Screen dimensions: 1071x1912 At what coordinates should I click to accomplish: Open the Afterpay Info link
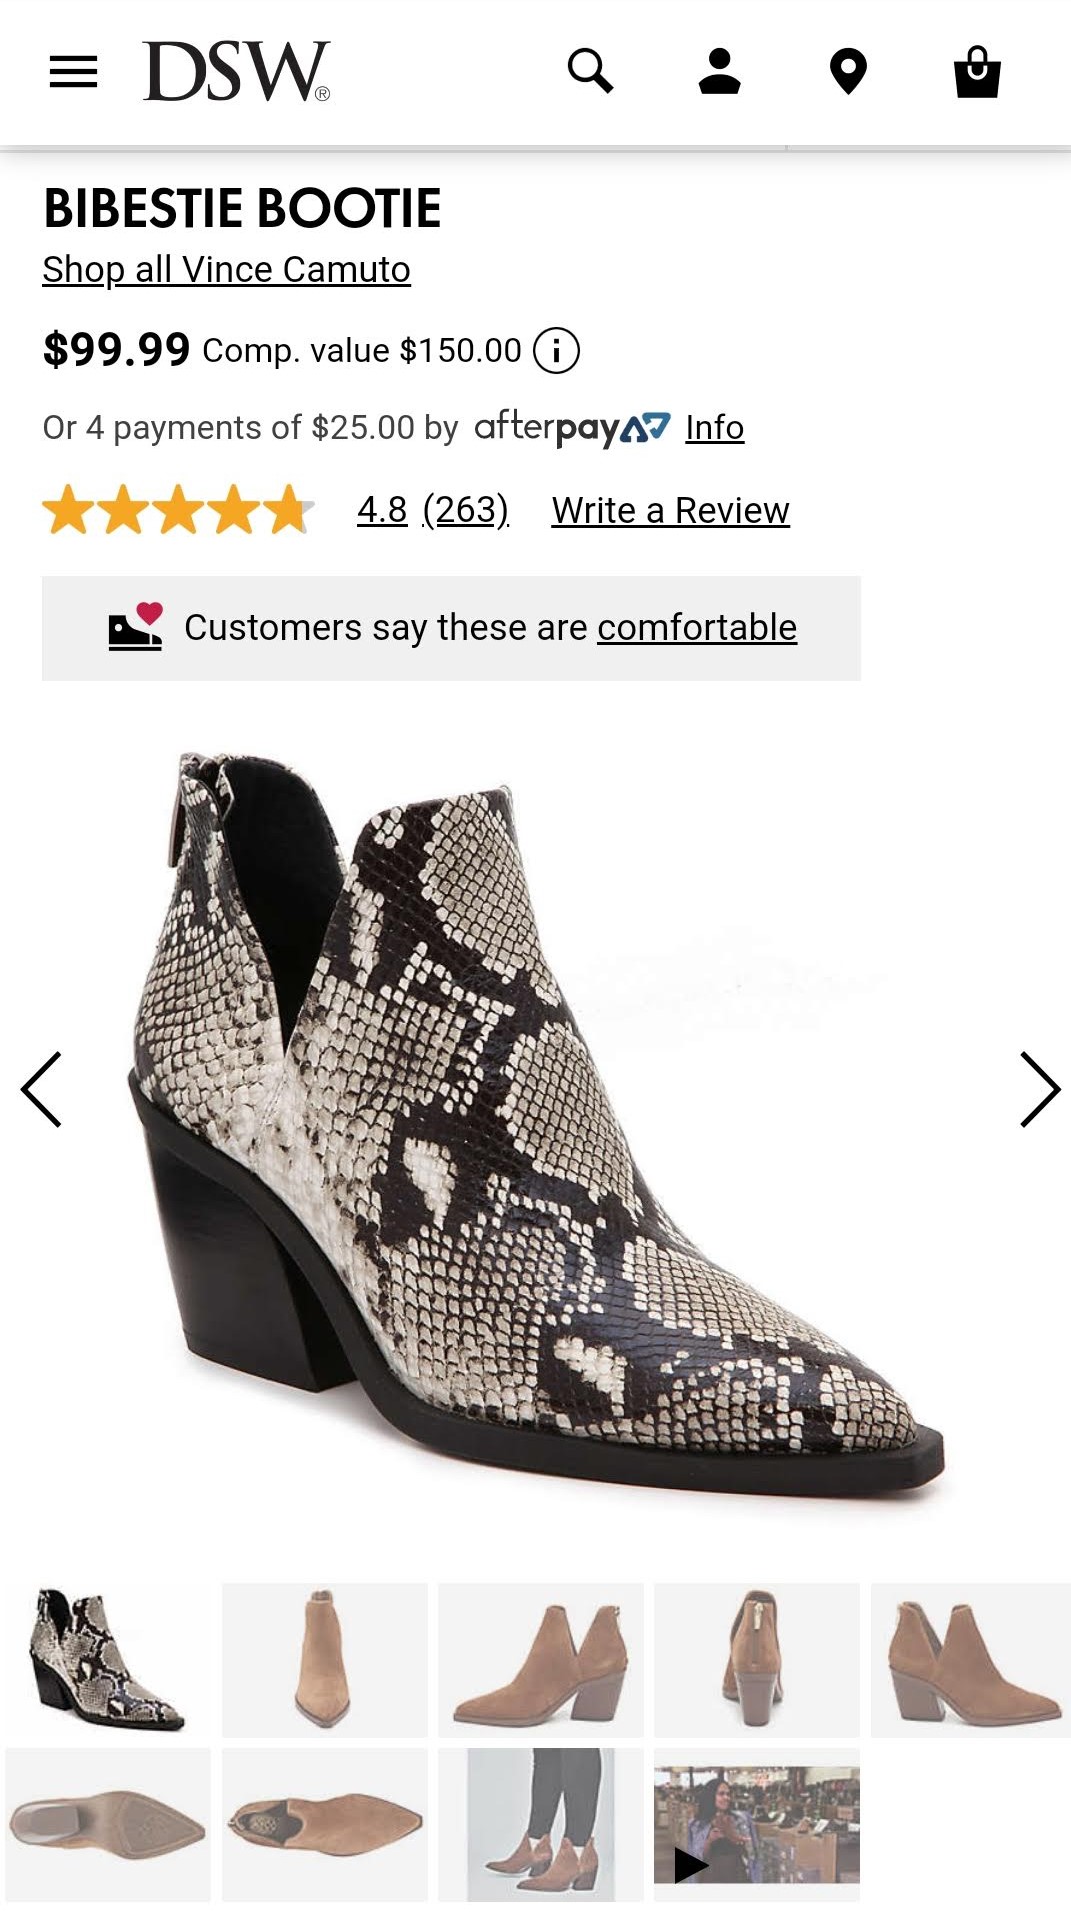(714, 428)
